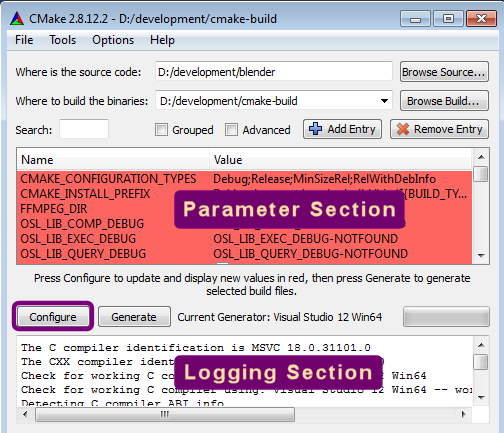Open the Tools menu
Screen dimensions: 504x433
tap(62, 40)
